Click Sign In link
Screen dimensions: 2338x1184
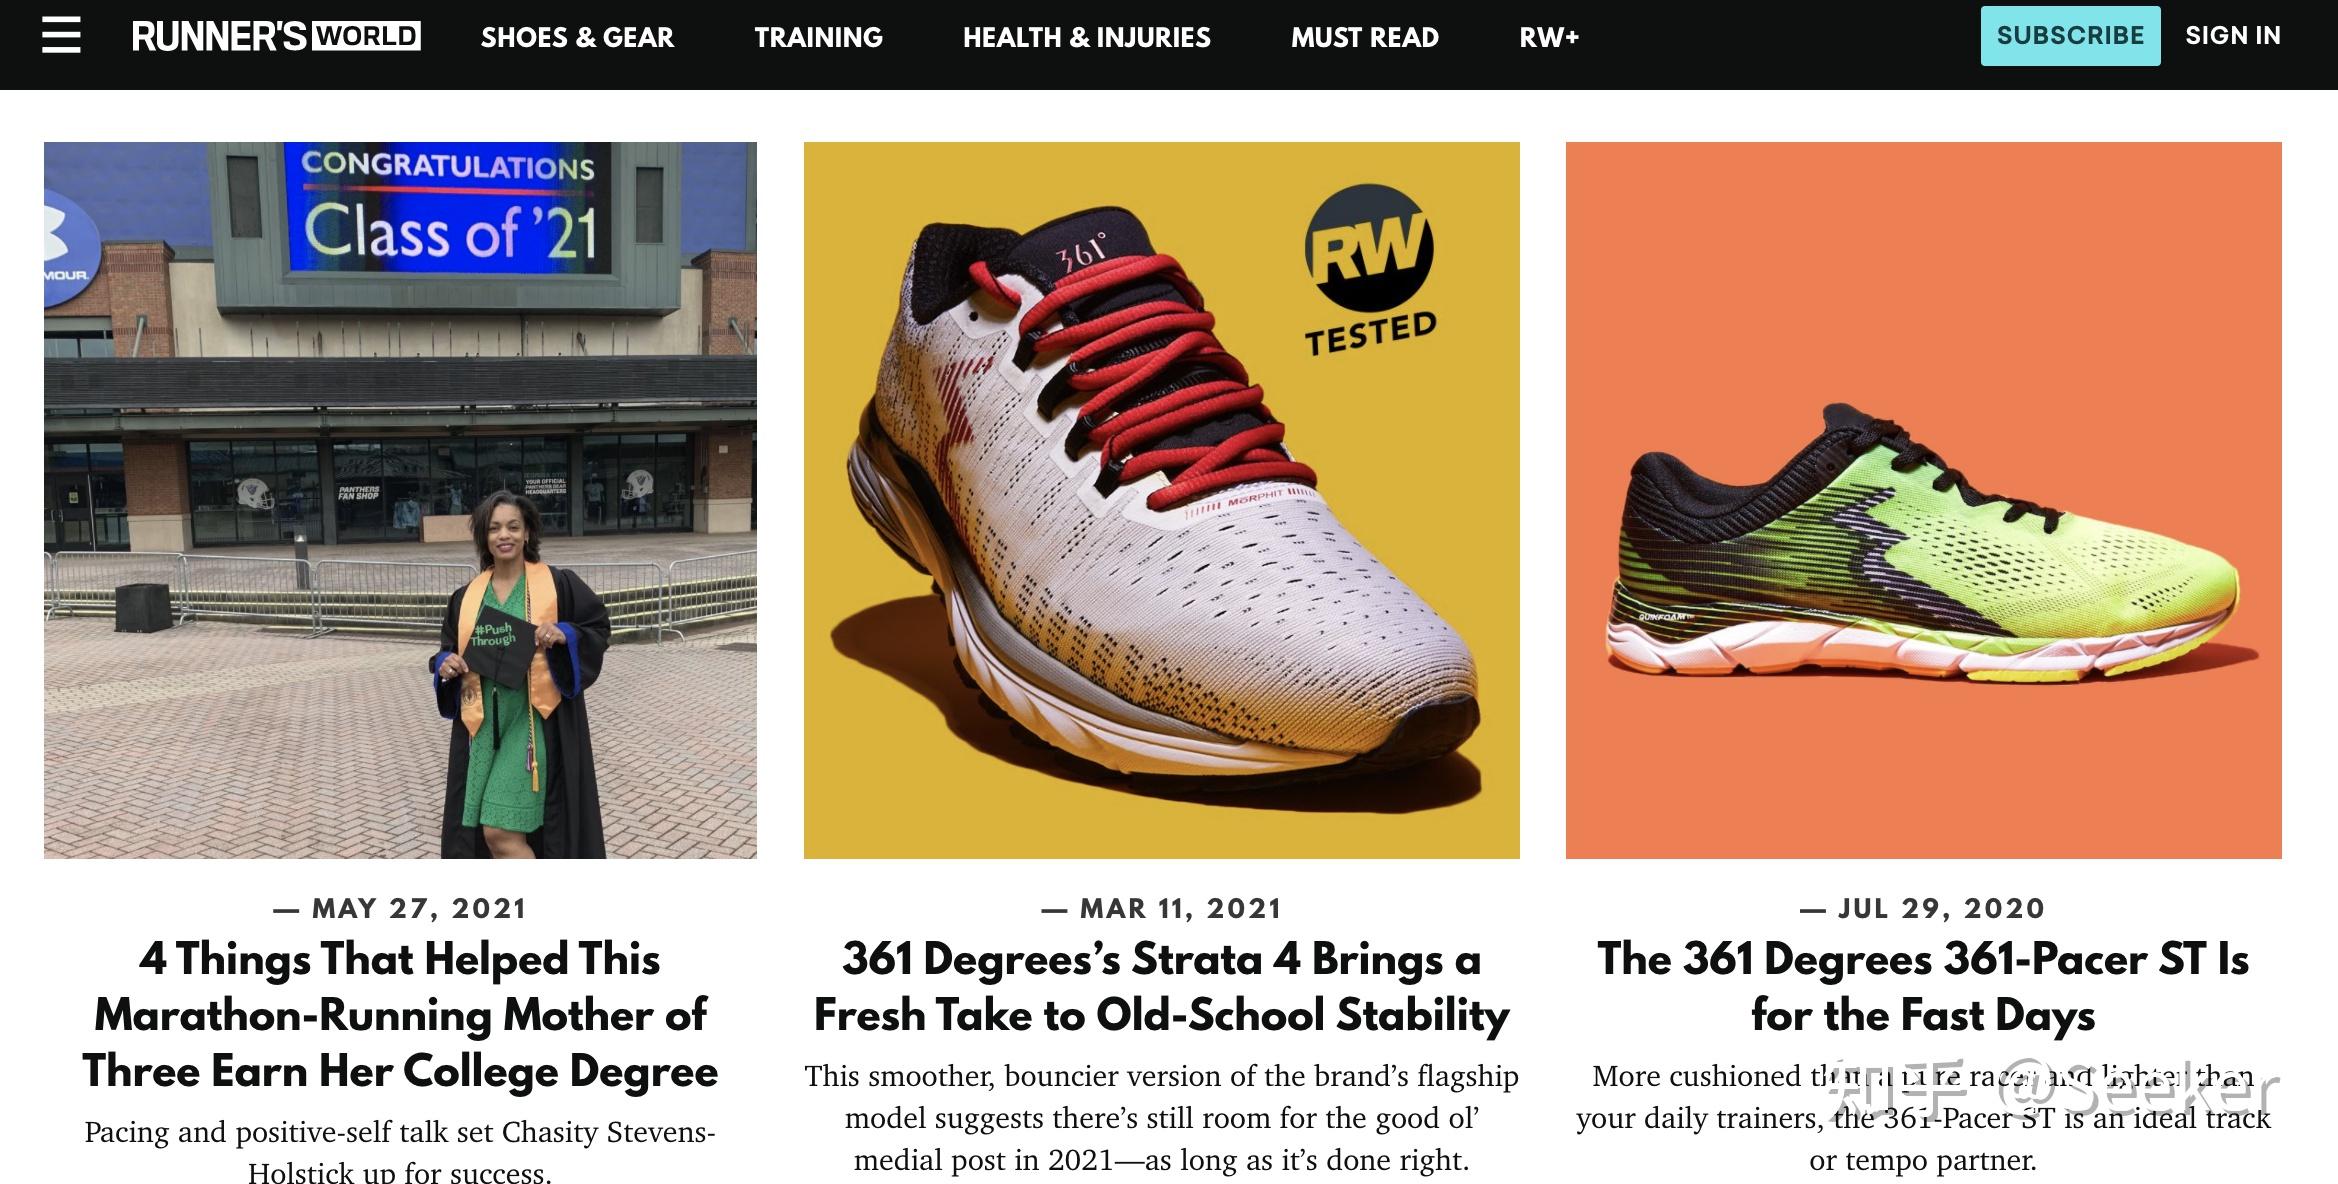pos(2232,36)
